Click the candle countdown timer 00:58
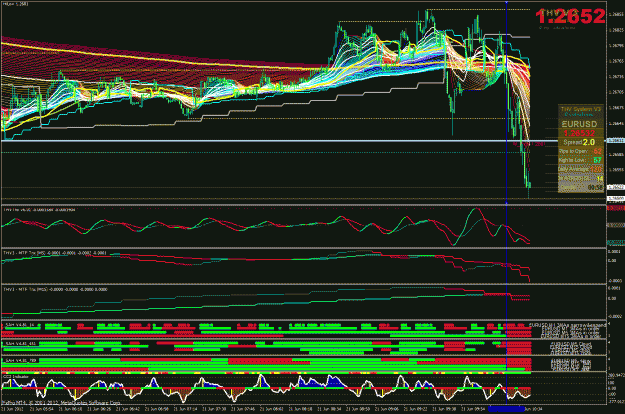Image resolution: width=625 pixels, height=414 pixels. point(595,187)
